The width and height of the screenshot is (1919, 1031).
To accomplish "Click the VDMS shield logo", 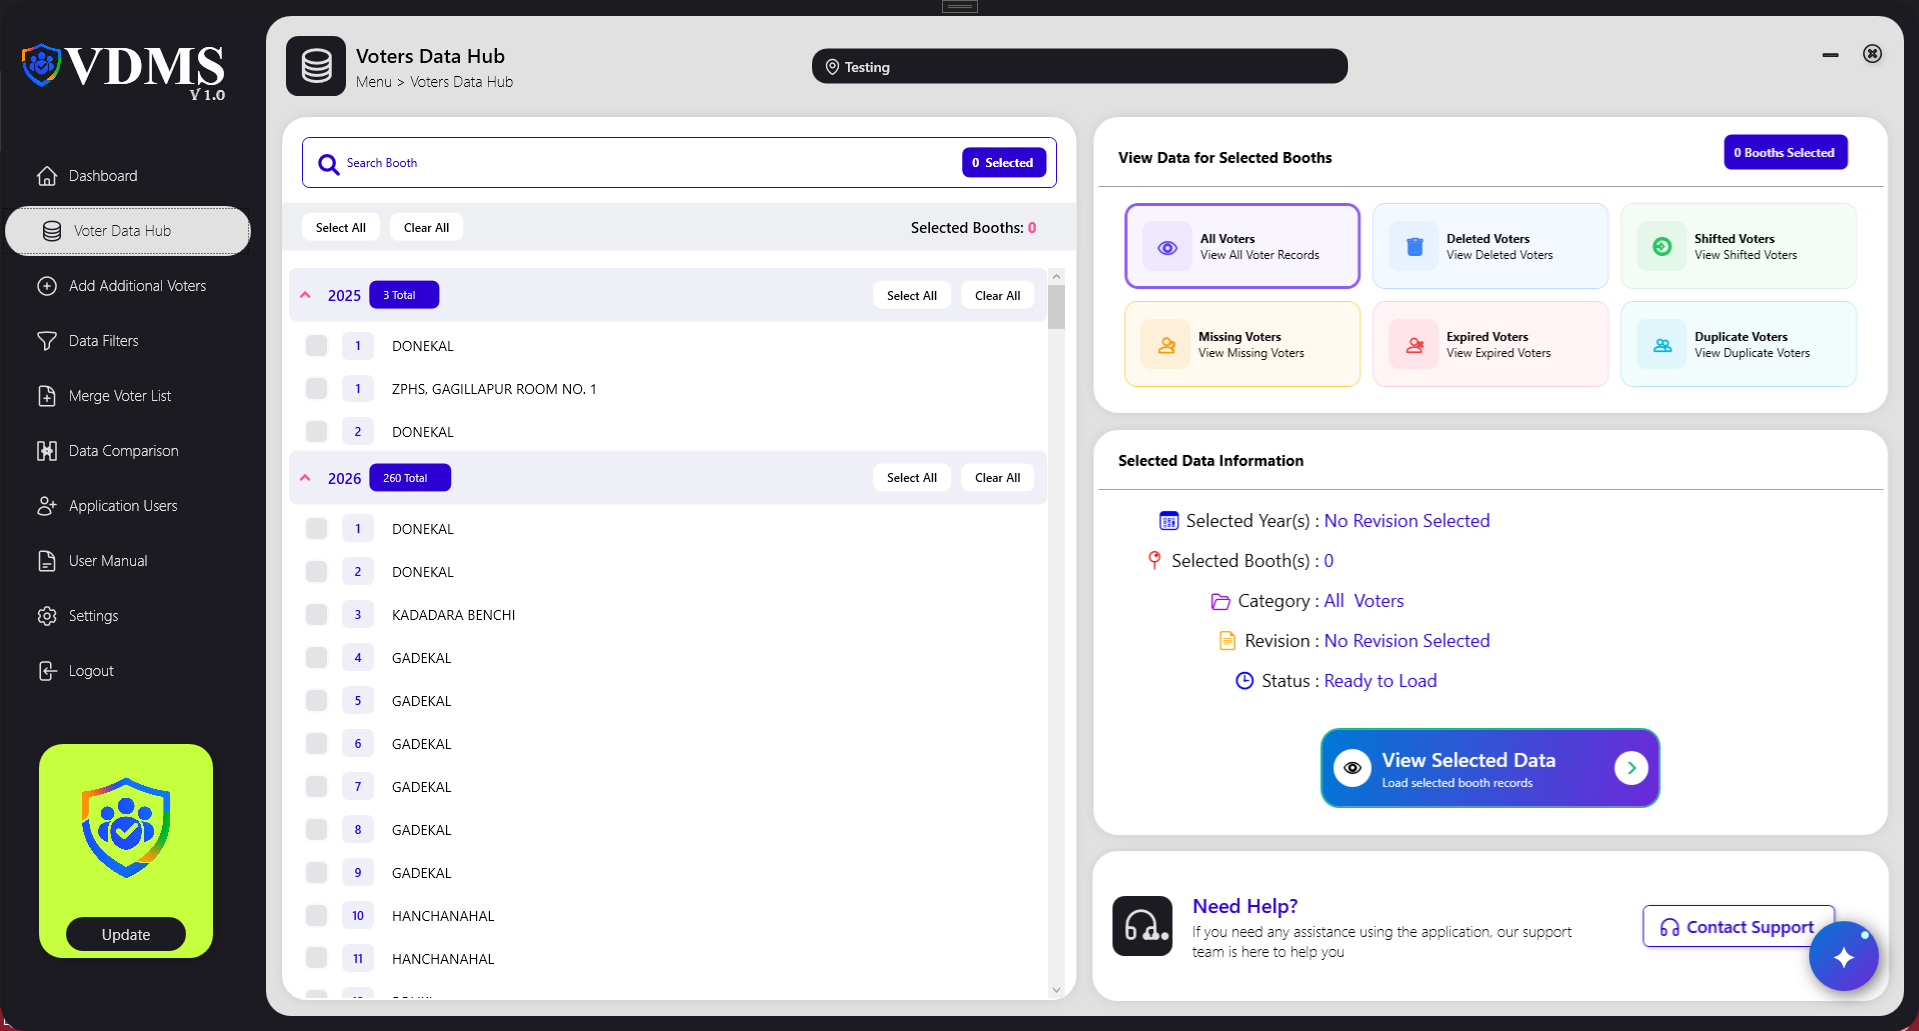I will pyautogui.click(x=41, y=65).
